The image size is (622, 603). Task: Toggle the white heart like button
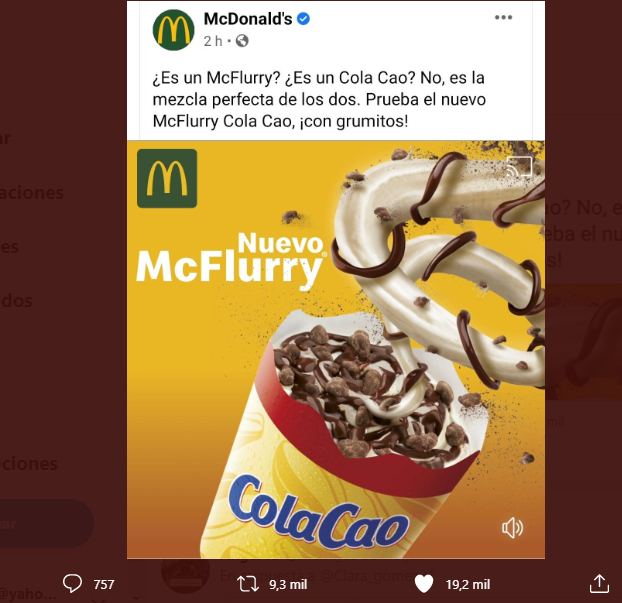pos(423,583)
